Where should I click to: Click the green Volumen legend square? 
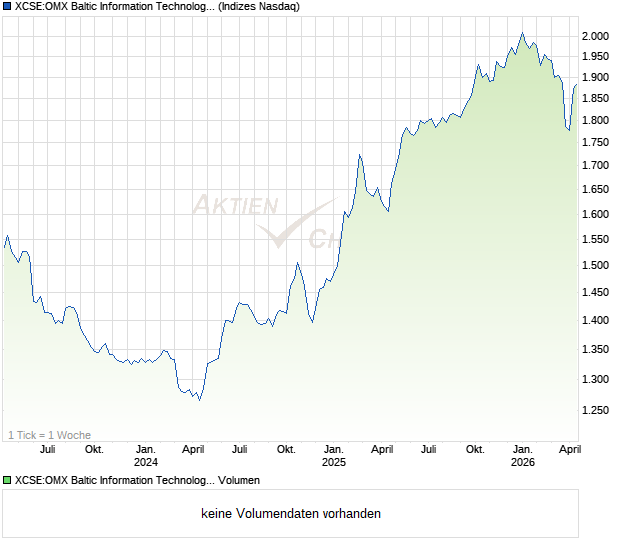point(7,480)
